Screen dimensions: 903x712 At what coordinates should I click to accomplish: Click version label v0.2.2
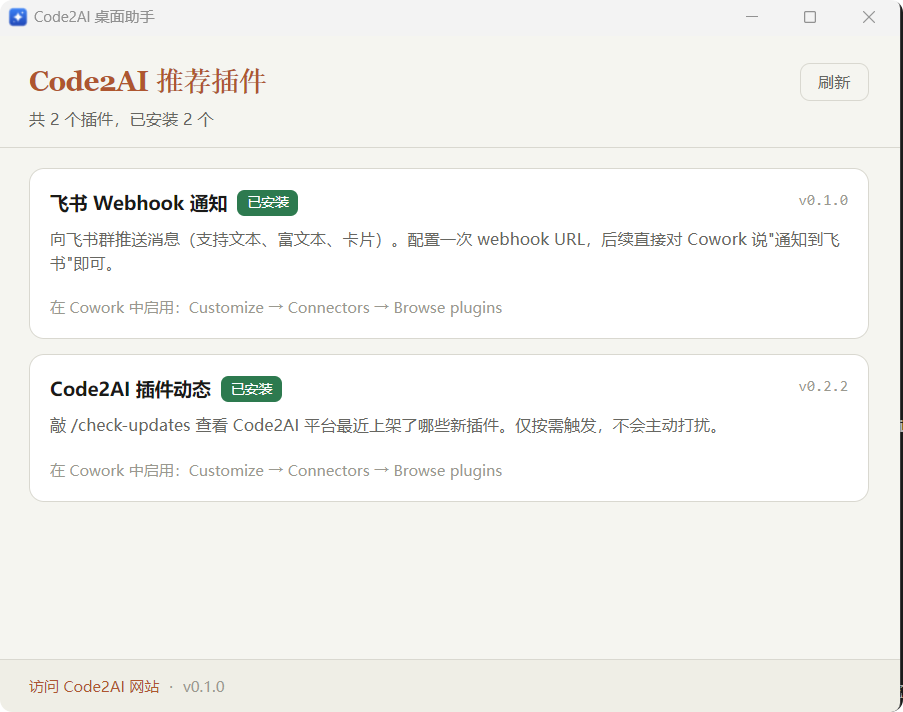[823, 387]
